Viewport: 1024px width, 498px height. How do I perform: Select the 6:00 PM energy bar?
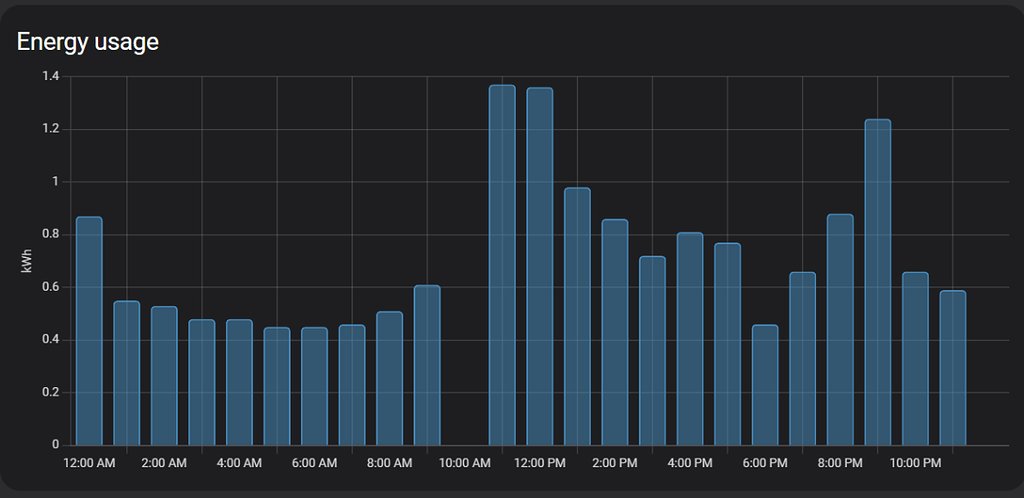[765, 385]
